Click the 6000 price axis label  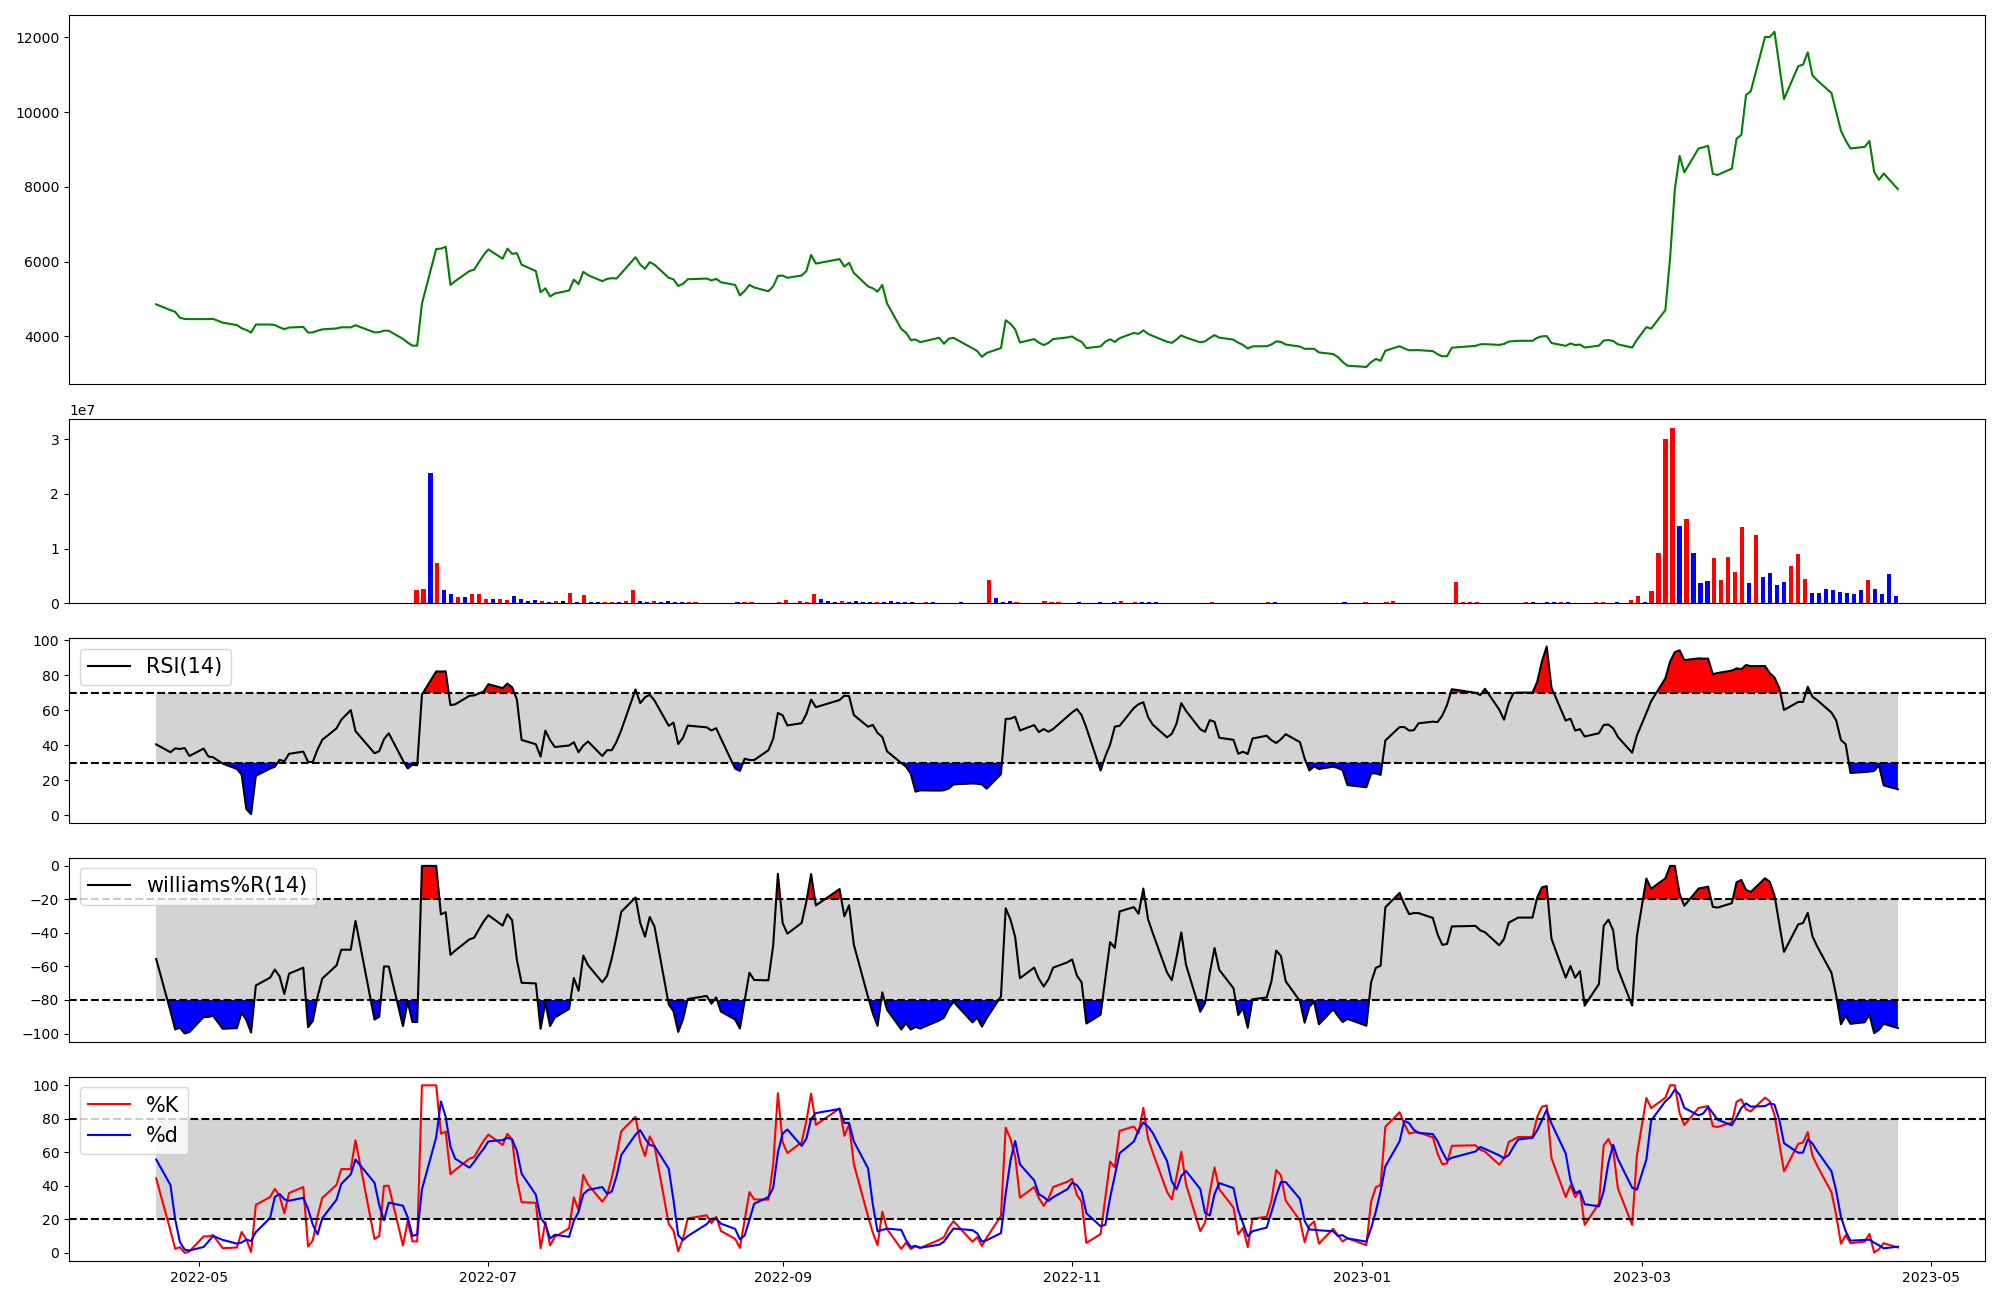(x=42, y=262)
